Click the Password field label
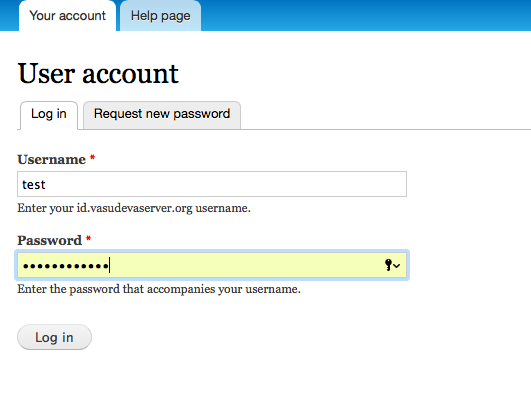This screenshot has height=396, width=531. click(x=49, y=240)
